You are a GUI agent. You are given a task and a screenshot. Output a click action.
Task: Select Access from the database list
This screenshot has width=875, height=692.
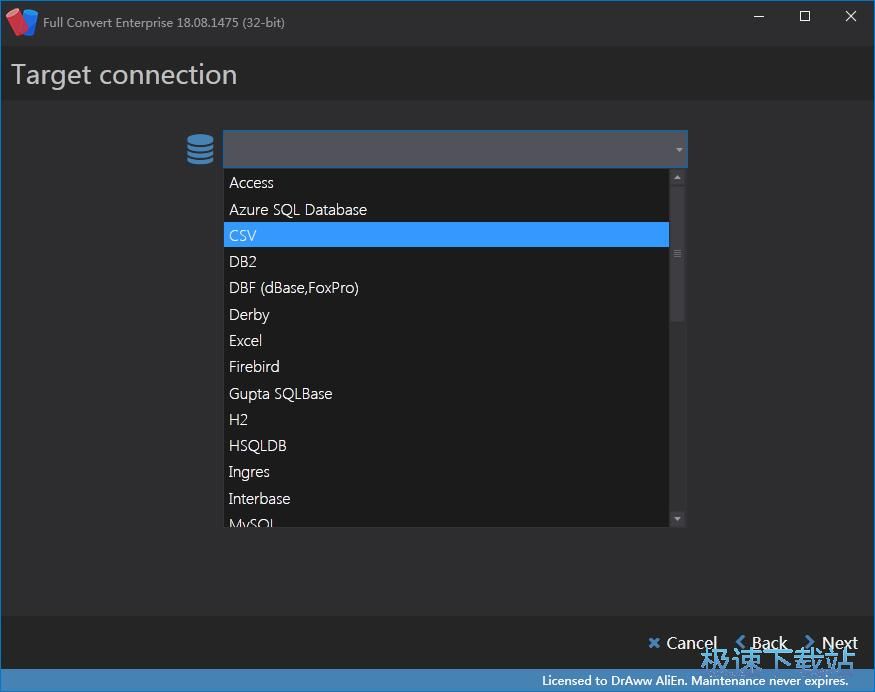[446, 183]
